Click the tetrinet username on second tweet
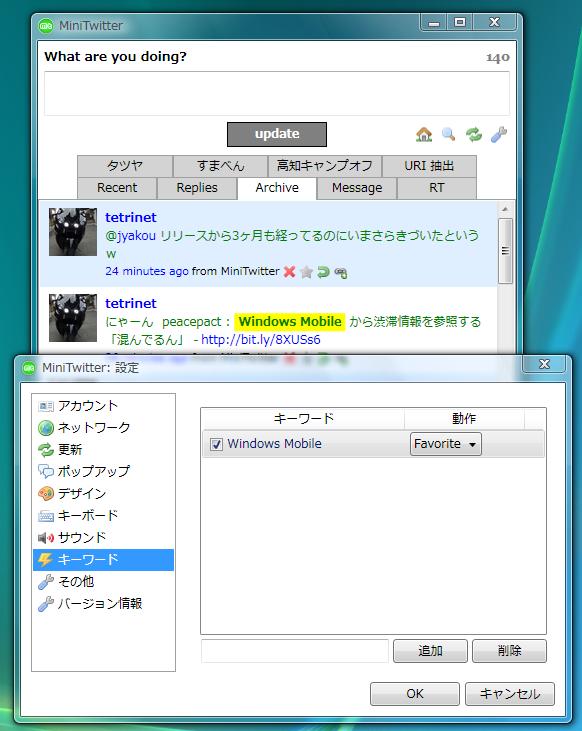Image resolution: width=582 pixels, height=731 pixels. [131, 303]
